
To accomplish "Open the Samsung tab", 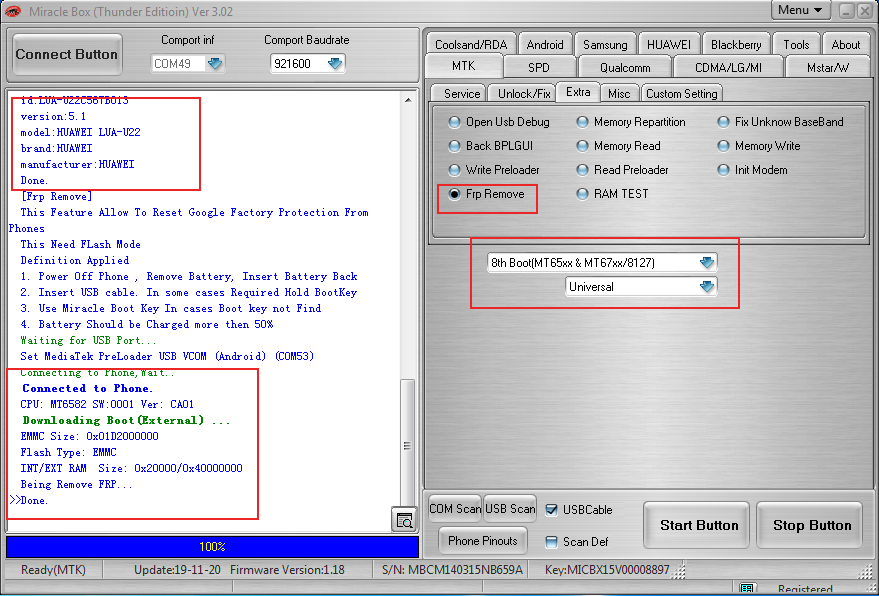I will tap(605, 44).
